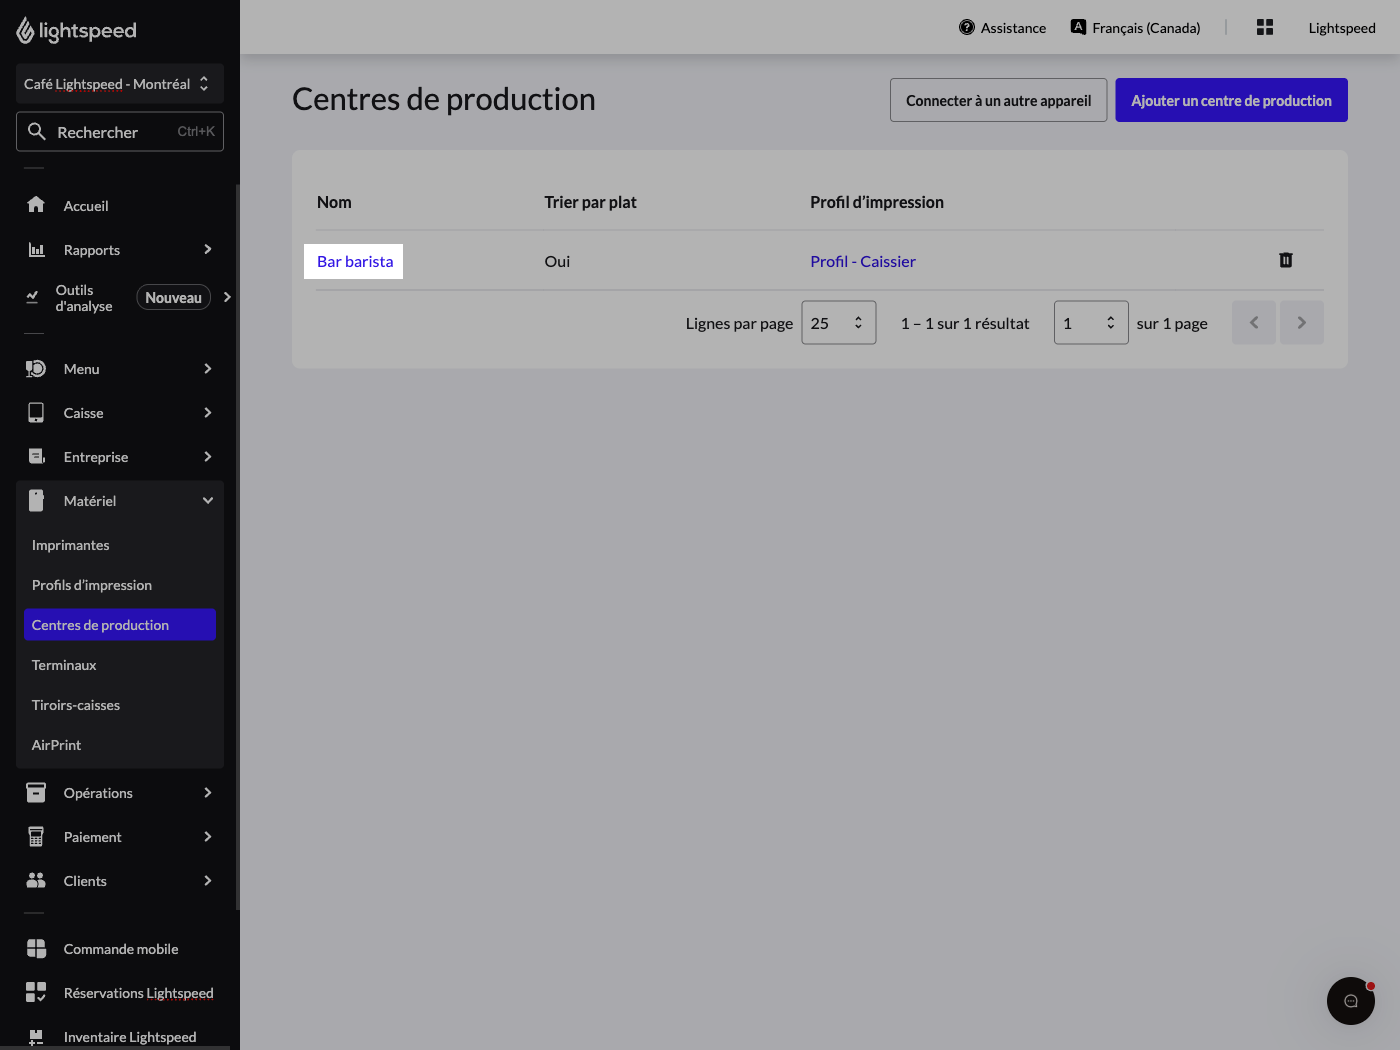1400x1050 pixels.
Task: Expand the Opérations submenu chevron
Action: [208, 792]
